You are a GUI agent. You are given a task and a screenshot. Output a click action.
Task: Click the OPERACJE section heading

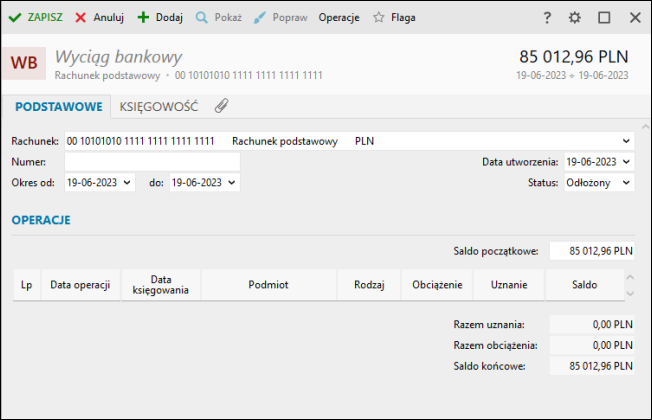tap(41, 220)
